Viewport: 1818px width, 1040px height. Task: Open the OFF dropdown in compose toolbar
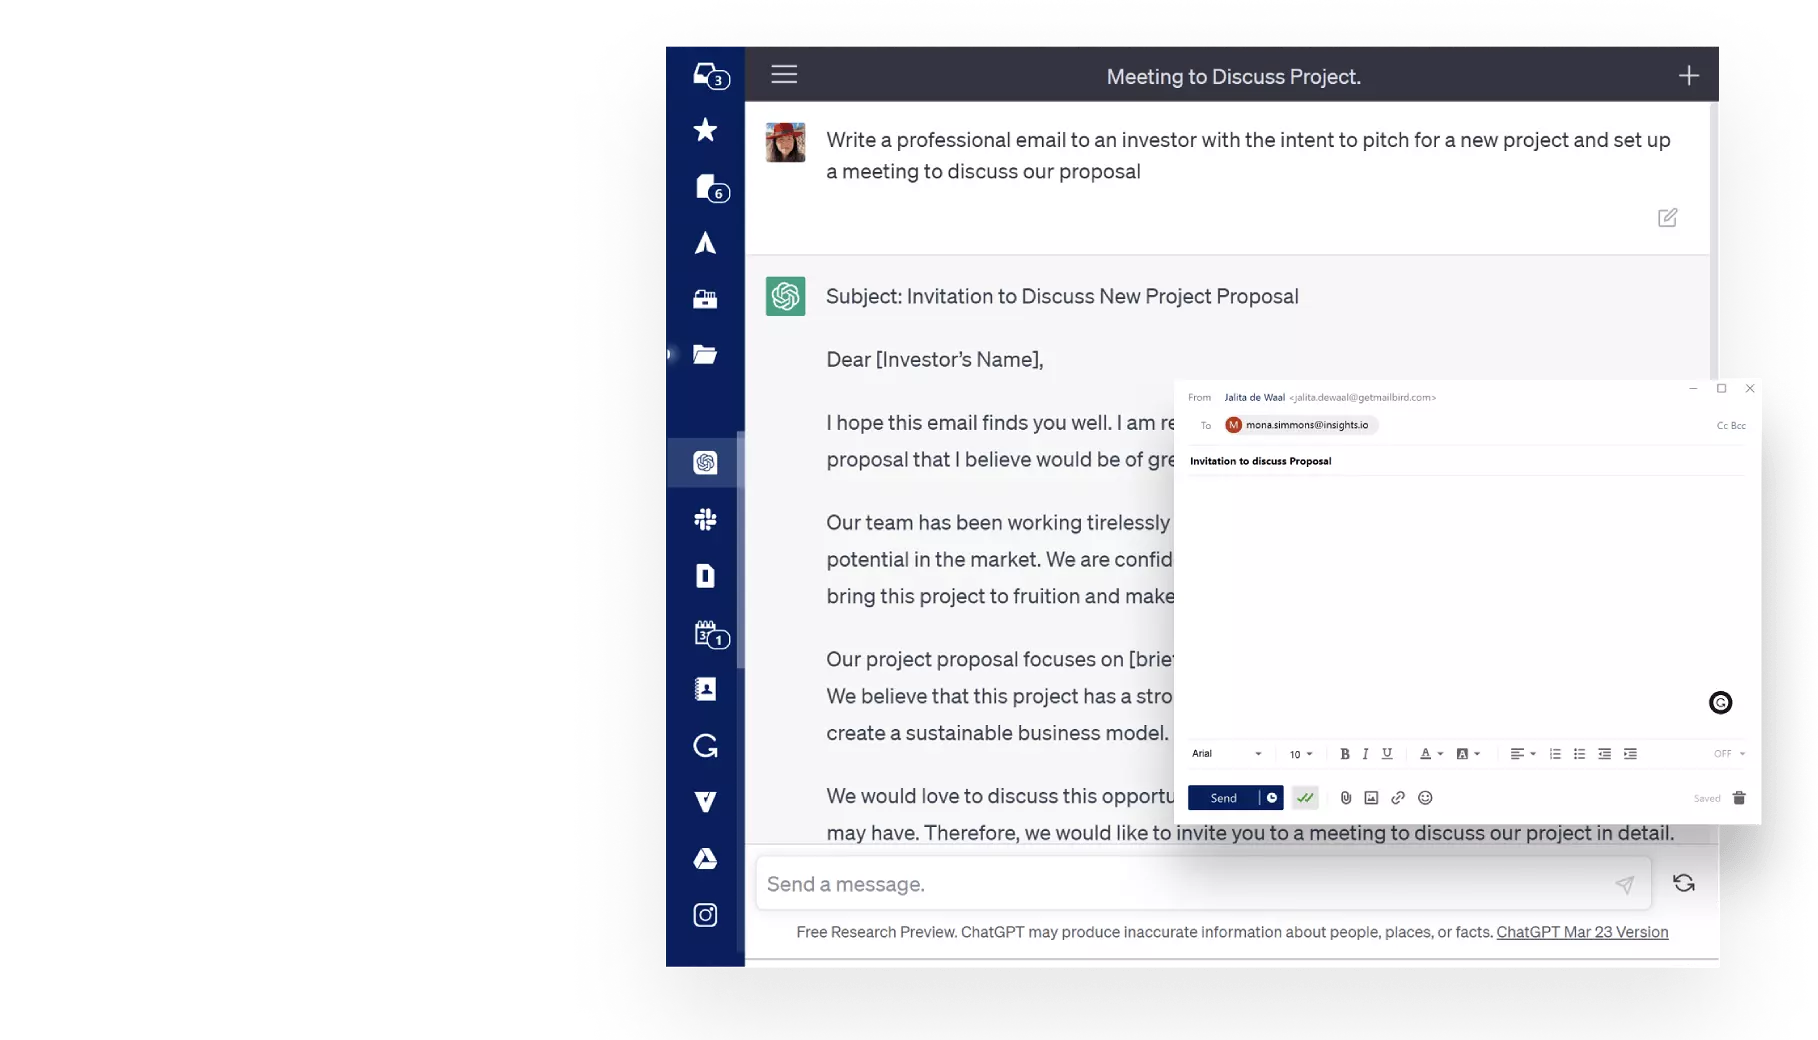pyautogui.click(x=1729, y=754)
